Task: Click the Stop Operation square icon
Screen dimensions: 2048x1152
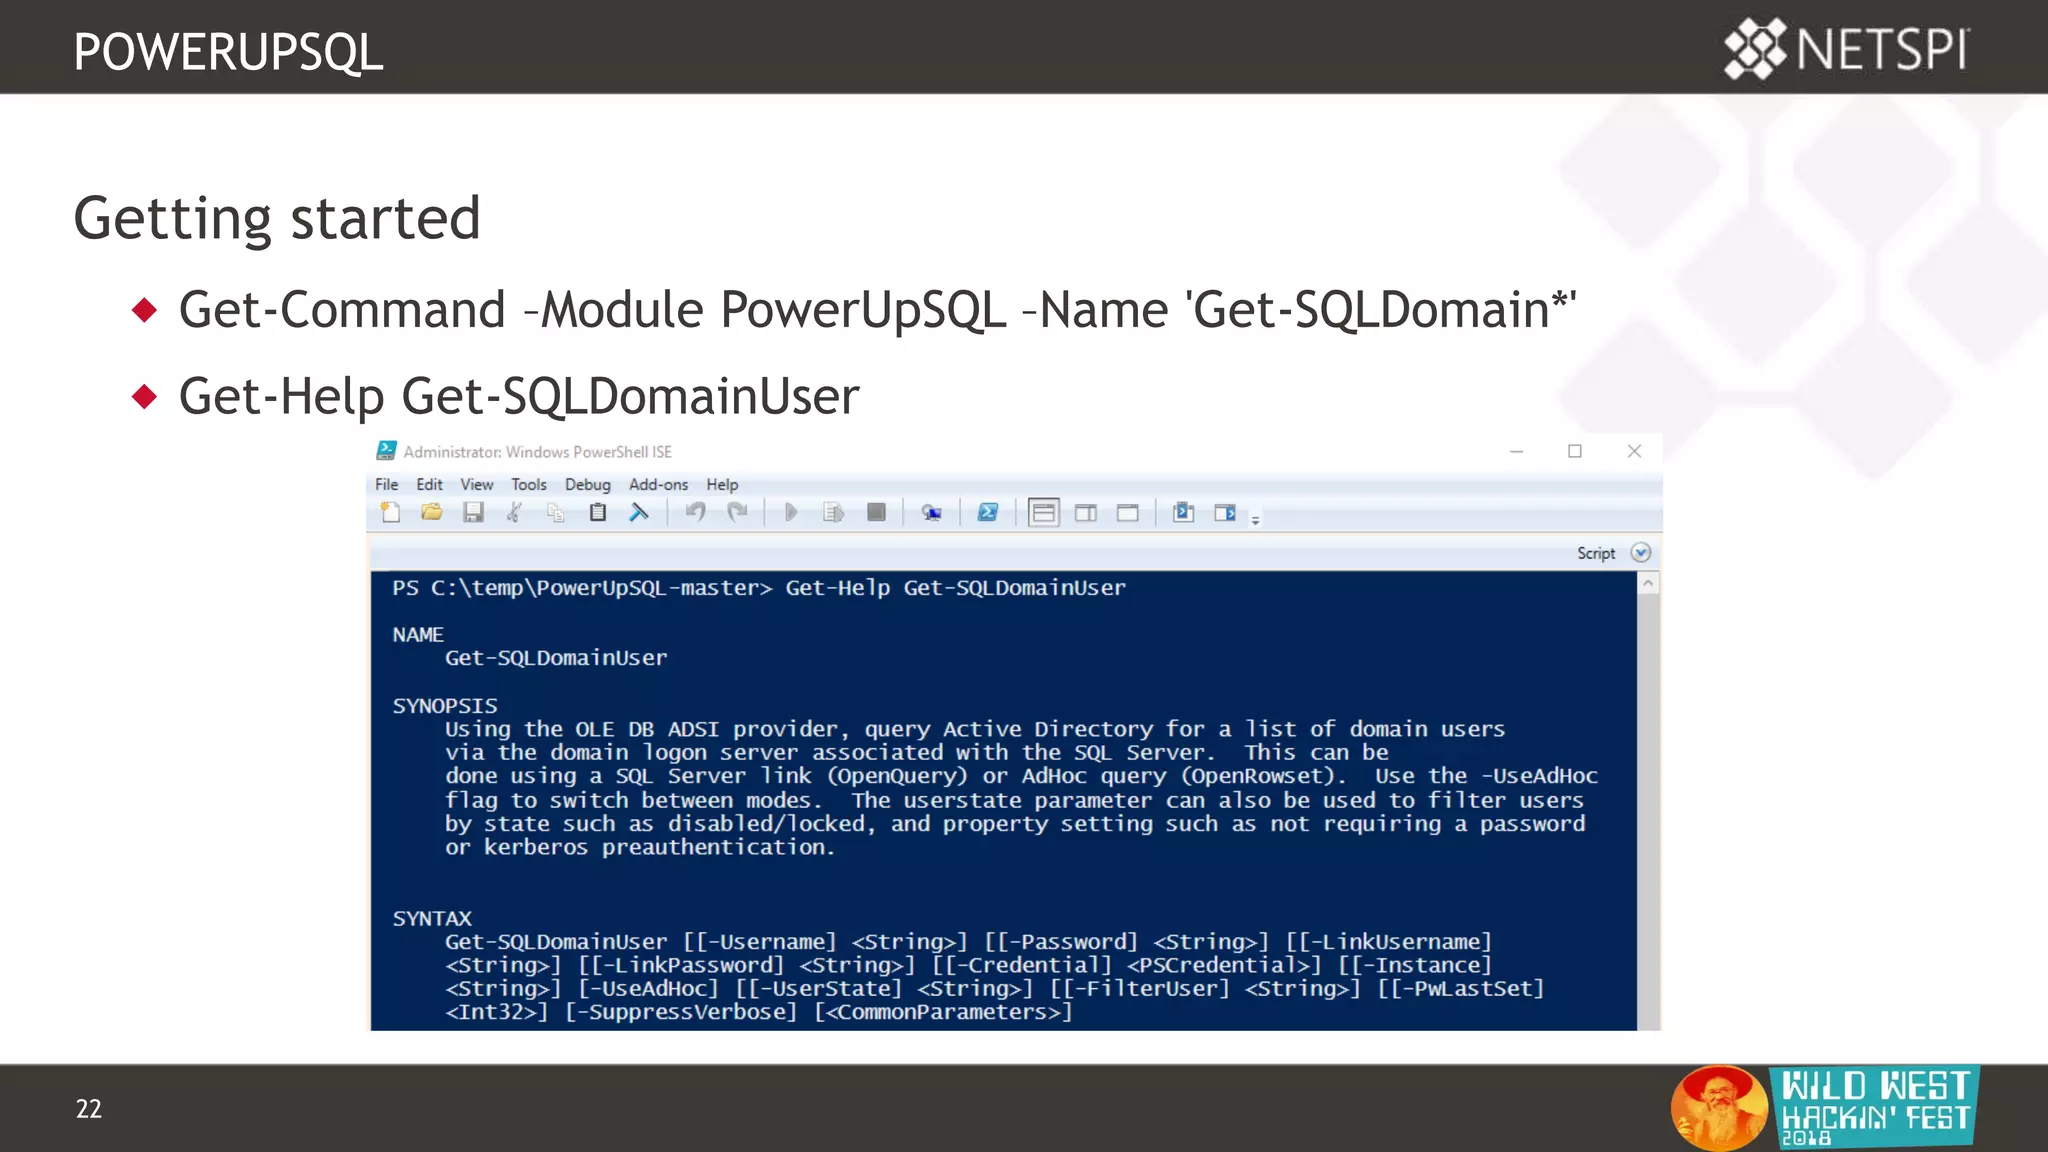Action: pos(876,513)
